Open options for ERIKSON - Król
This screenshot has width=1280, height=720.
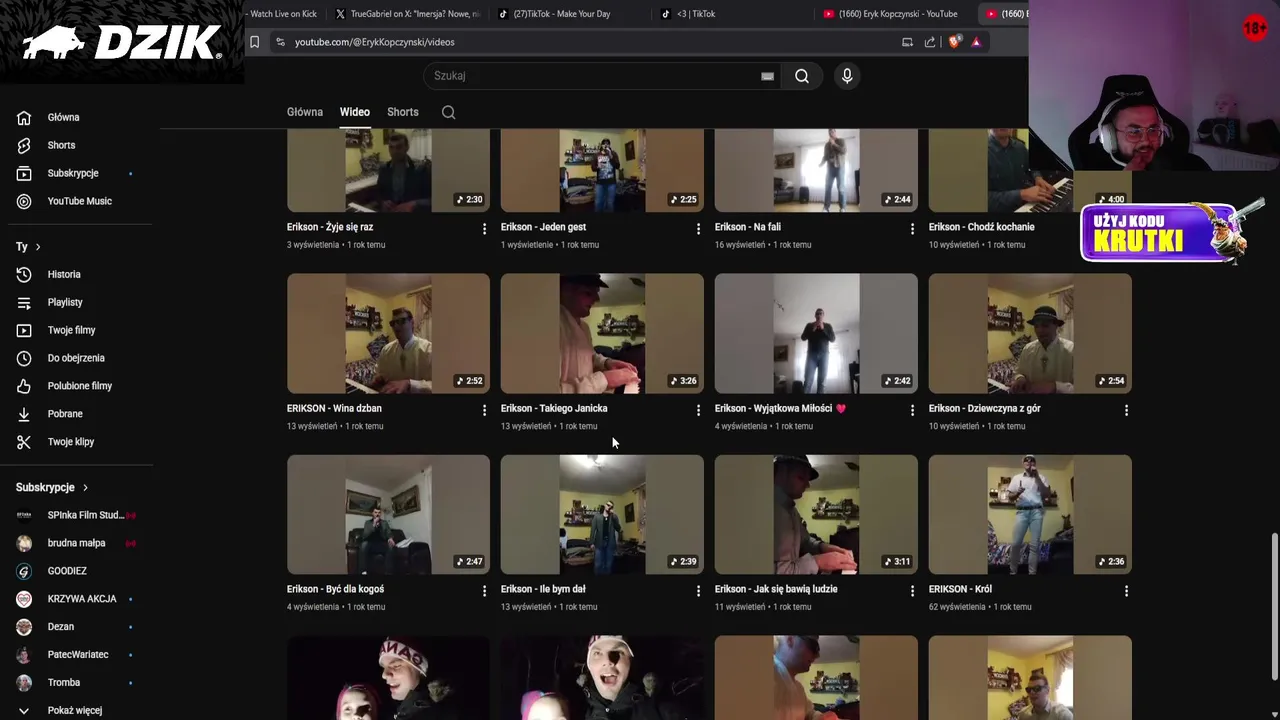pos(1126,591)
